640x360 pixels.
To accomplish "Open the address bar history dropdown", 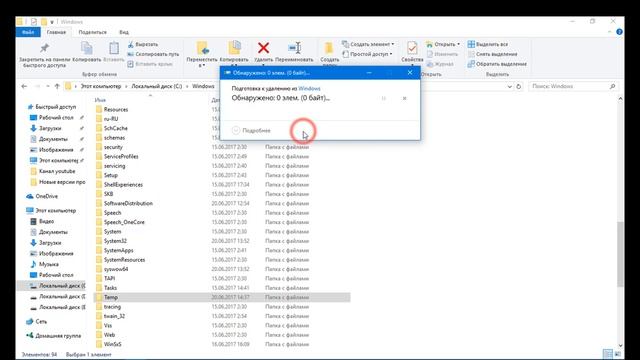I will pos(509,87).
